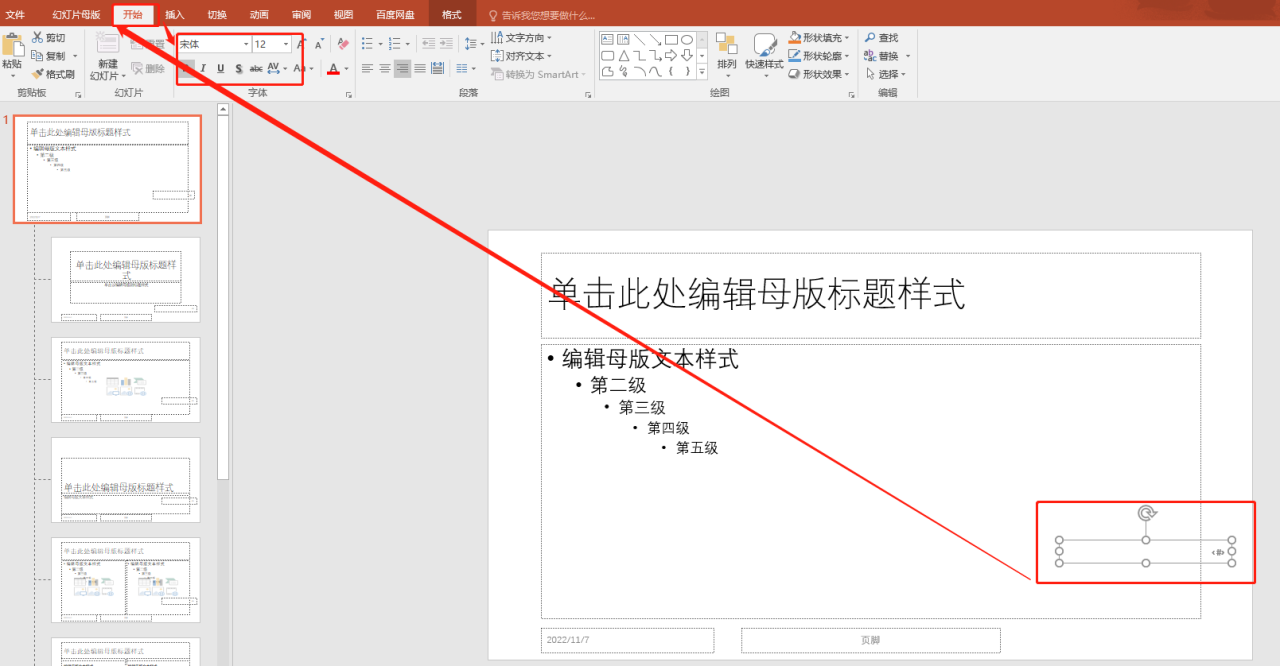Click the Copy (复制) icon

click(x=38, y=55)
